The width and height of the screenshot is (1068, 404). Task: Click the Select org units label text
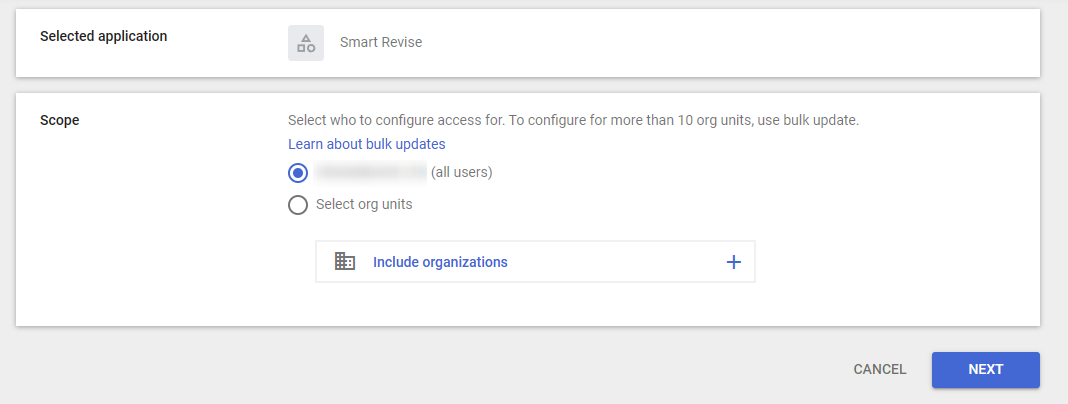tap(364, 204)
